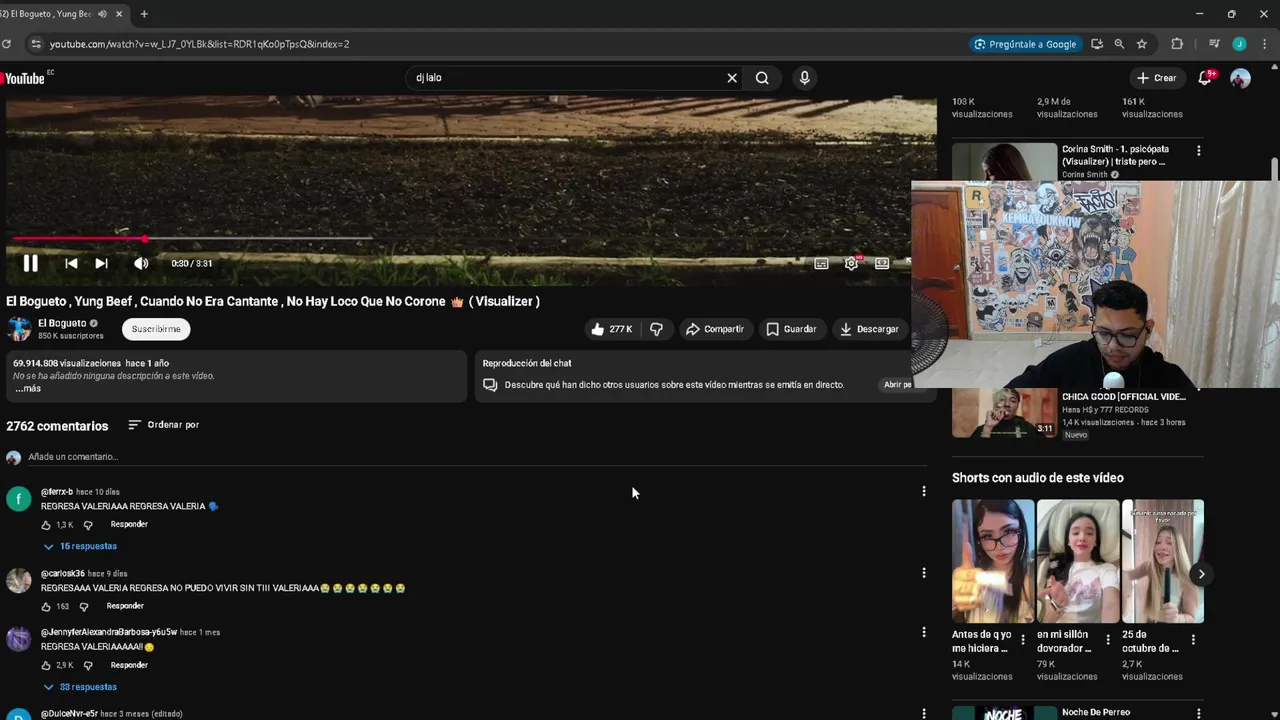Like the @ferrx-b comment

pyautogui.click(x=46, y=524)
